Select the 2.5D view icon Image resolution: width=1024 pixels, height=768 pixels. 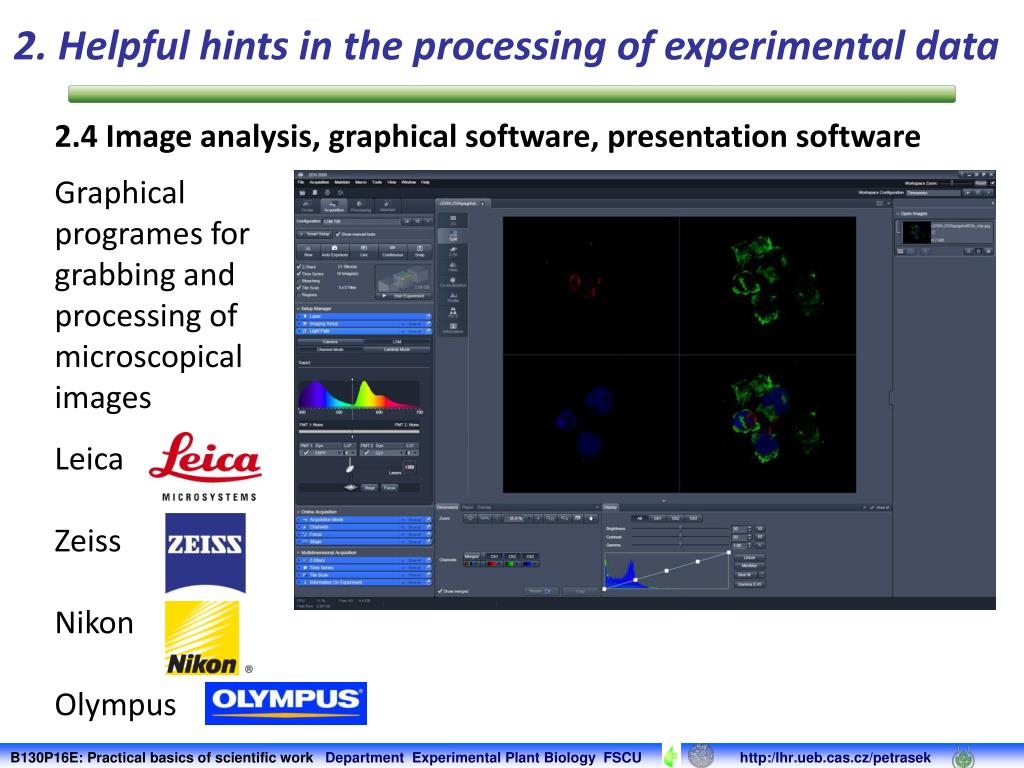[x=453, y=251]
